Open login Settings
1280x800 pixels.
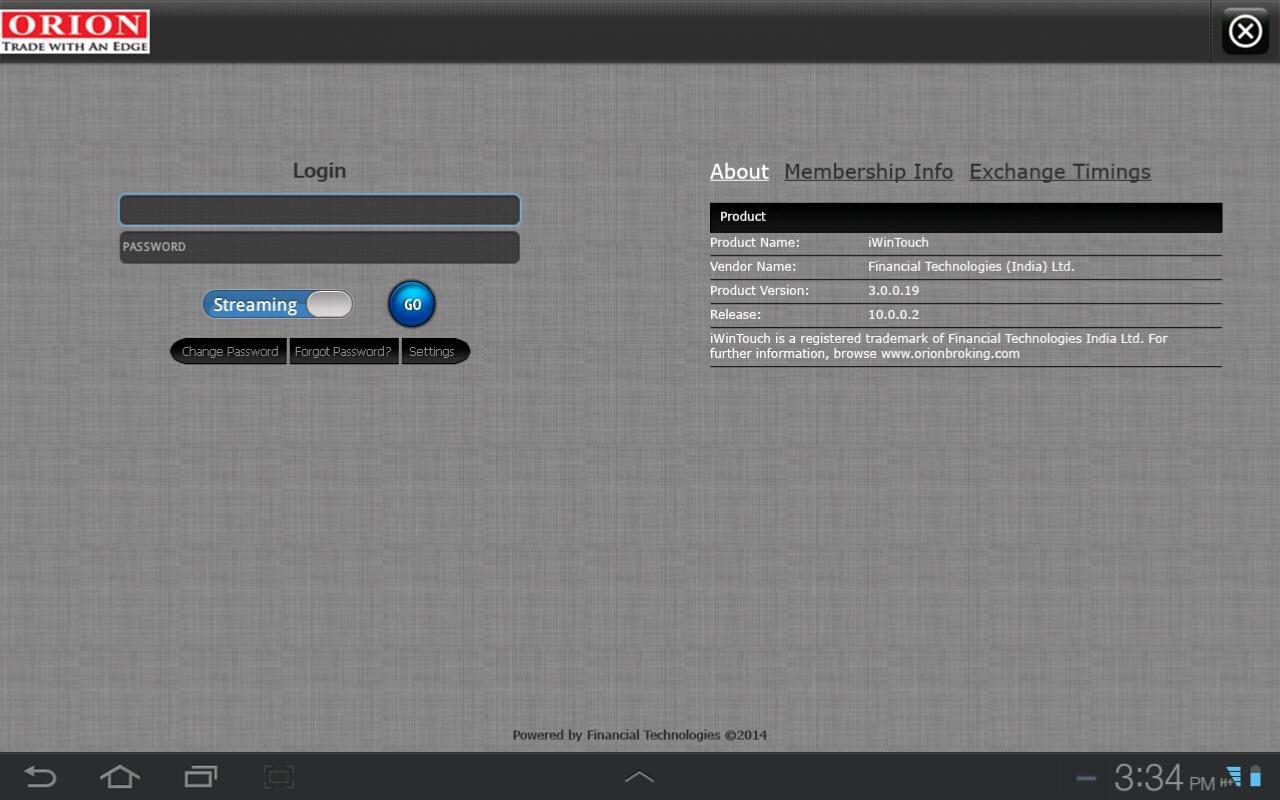coord(432,352)
